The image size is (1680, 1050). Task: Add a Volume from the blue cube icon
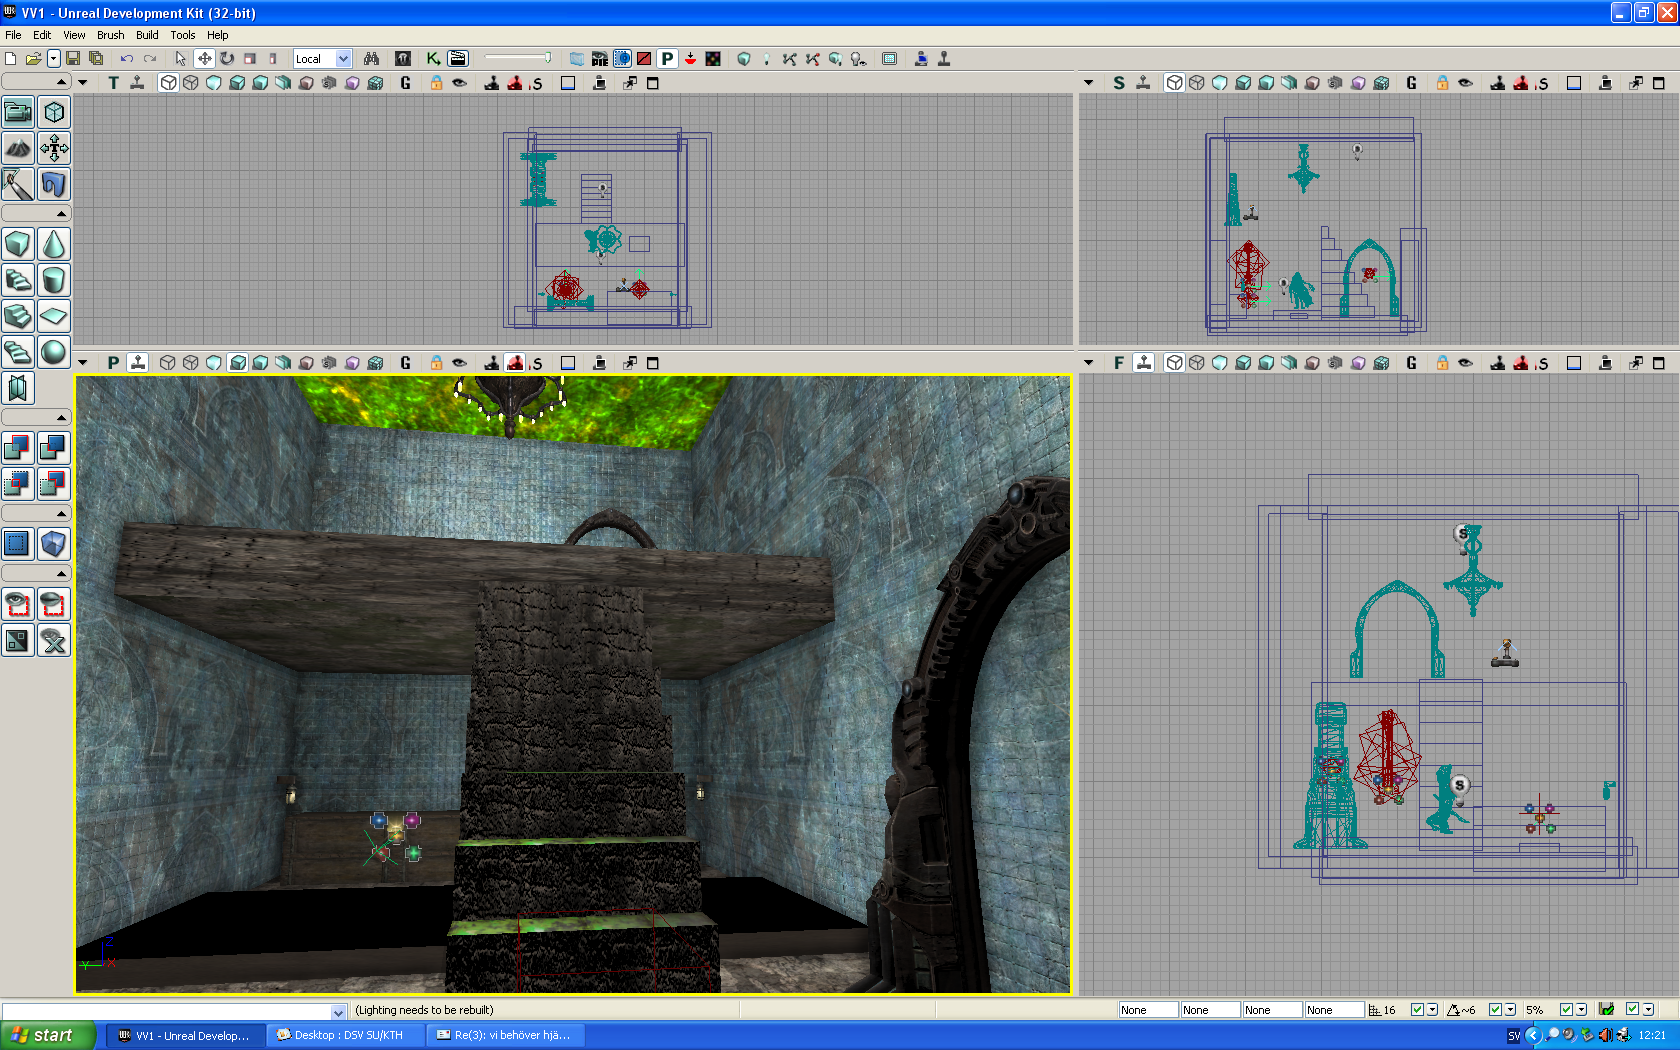click(x=54, y=544)
